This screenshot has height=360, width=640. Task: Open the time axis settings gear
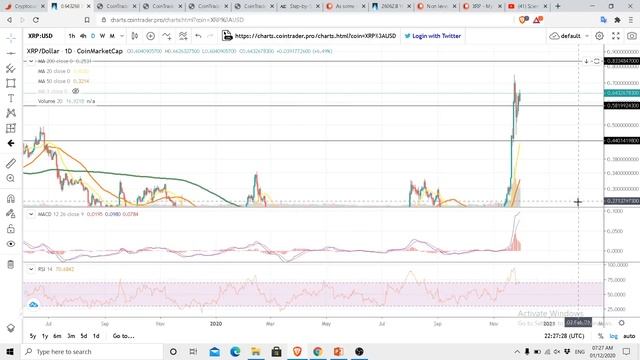click(x=622, y=323)
